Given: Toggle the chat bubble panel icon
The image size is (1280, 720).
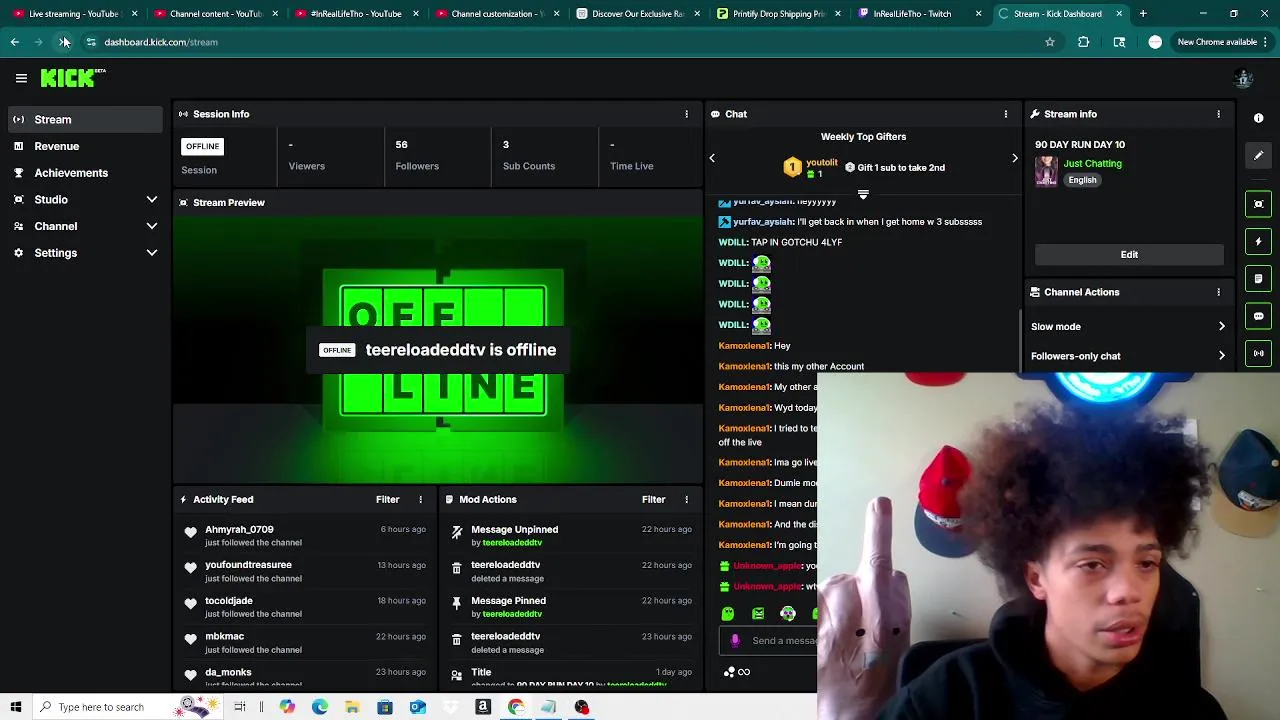Looking at the screenshot, I should 1258,316.
